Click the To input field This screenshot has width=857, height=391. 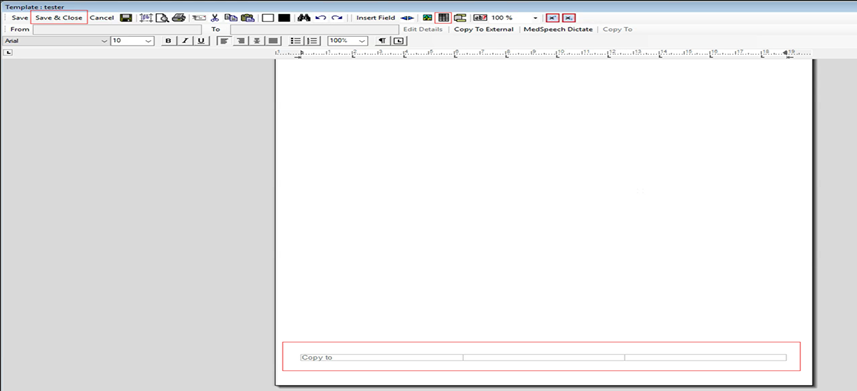pos(314,30)
